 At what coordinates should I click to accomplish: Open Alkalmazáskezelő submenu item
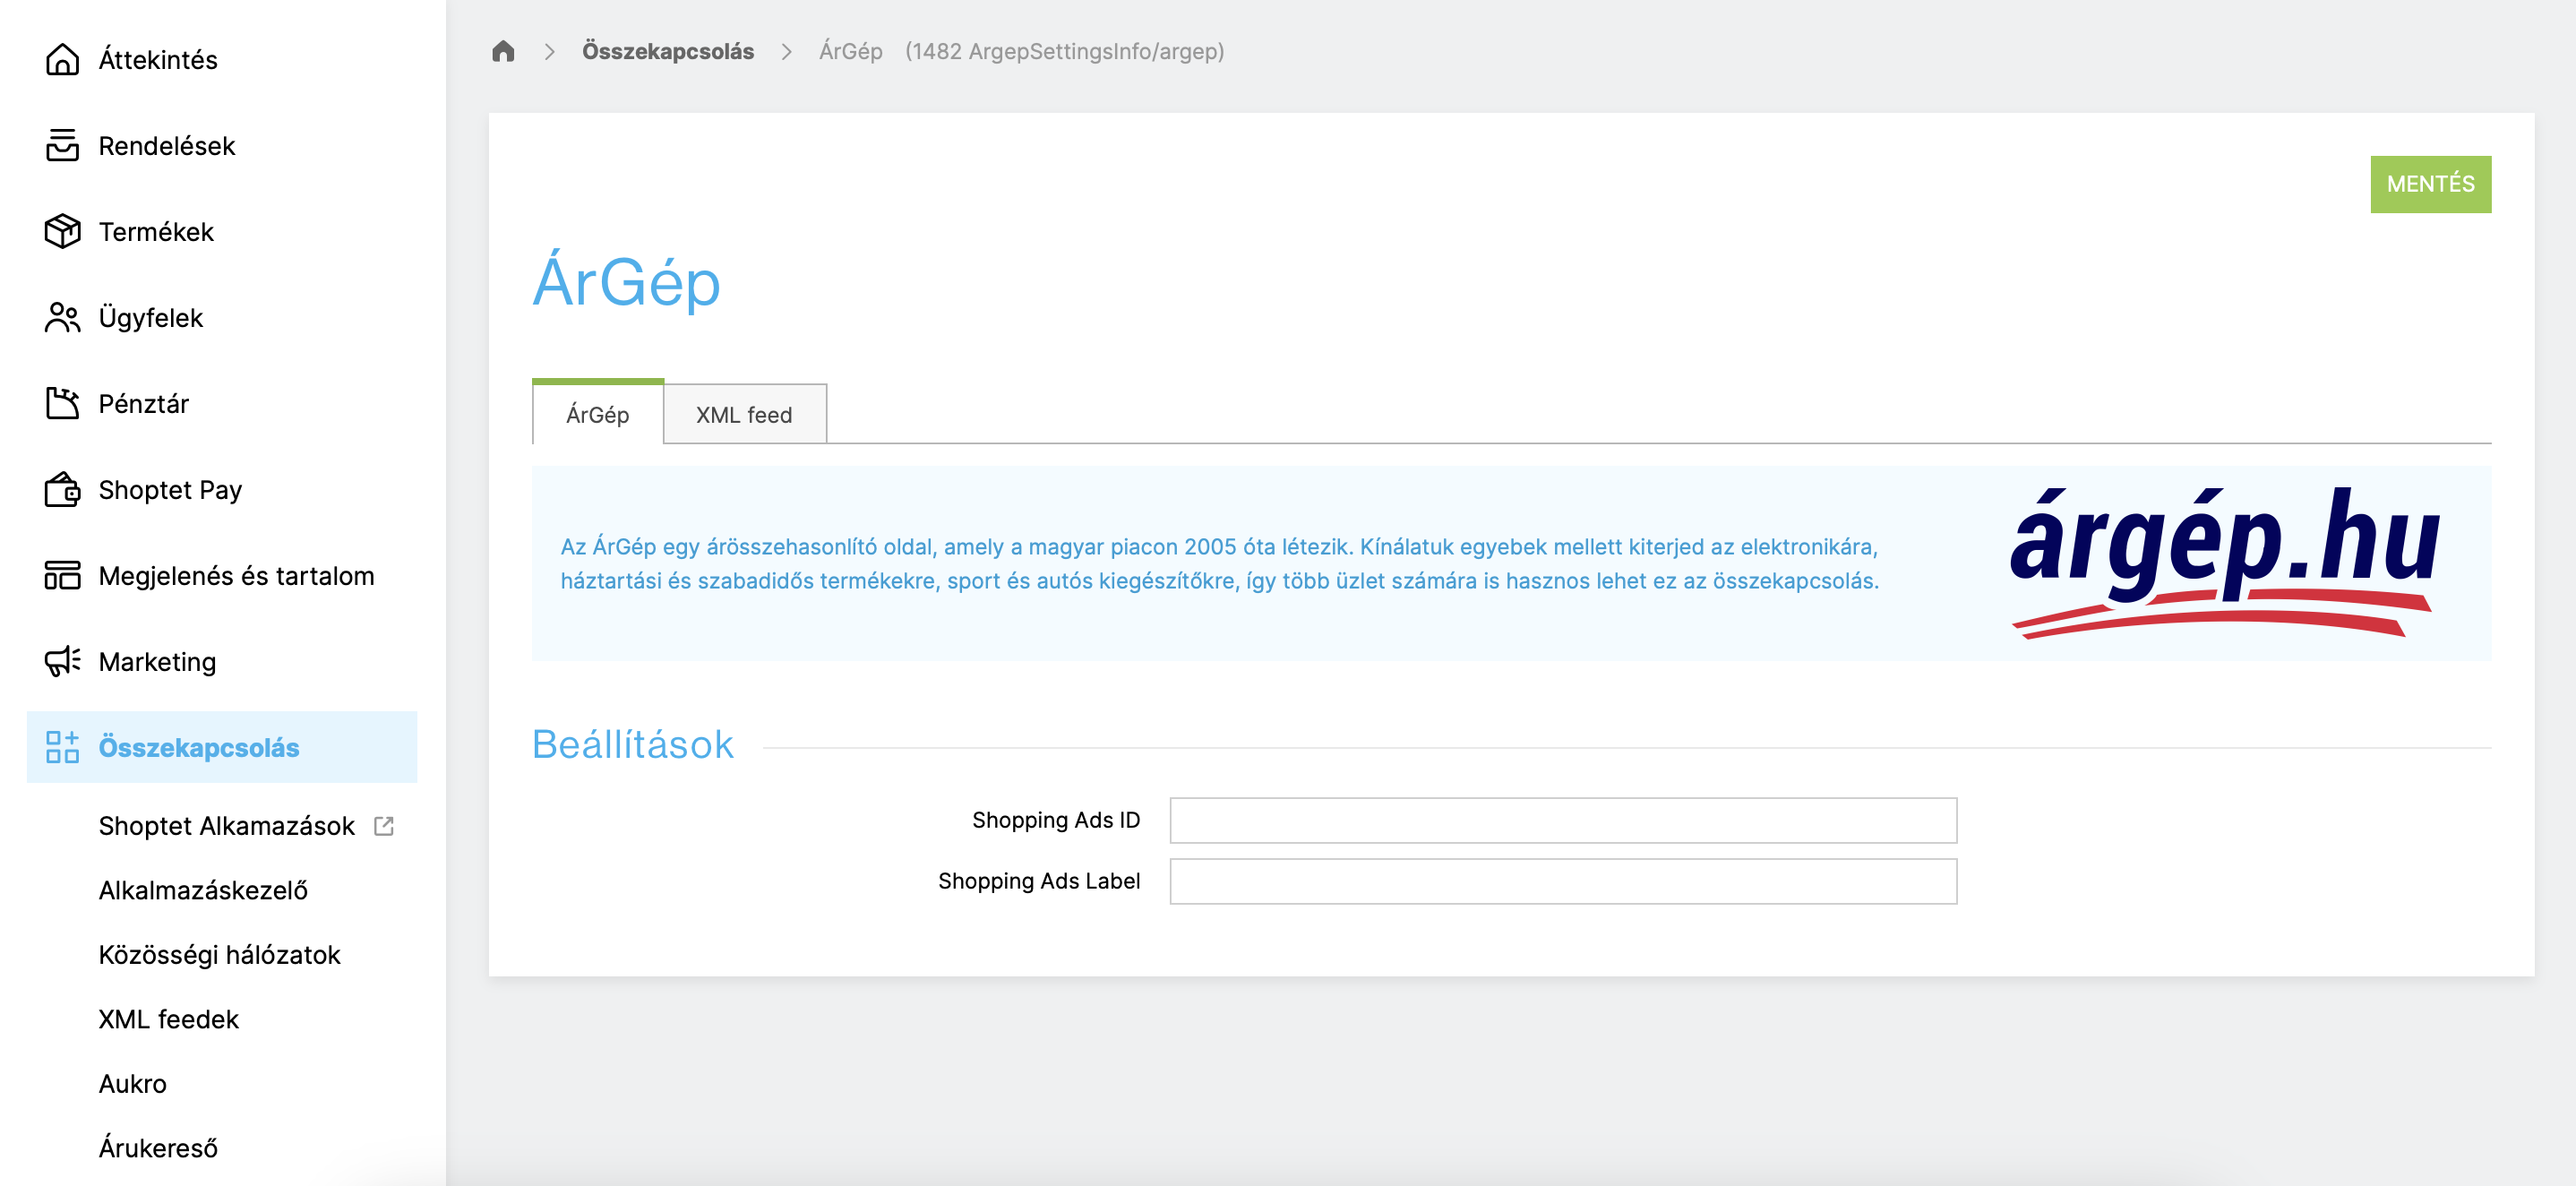click(x=203, y=890)
